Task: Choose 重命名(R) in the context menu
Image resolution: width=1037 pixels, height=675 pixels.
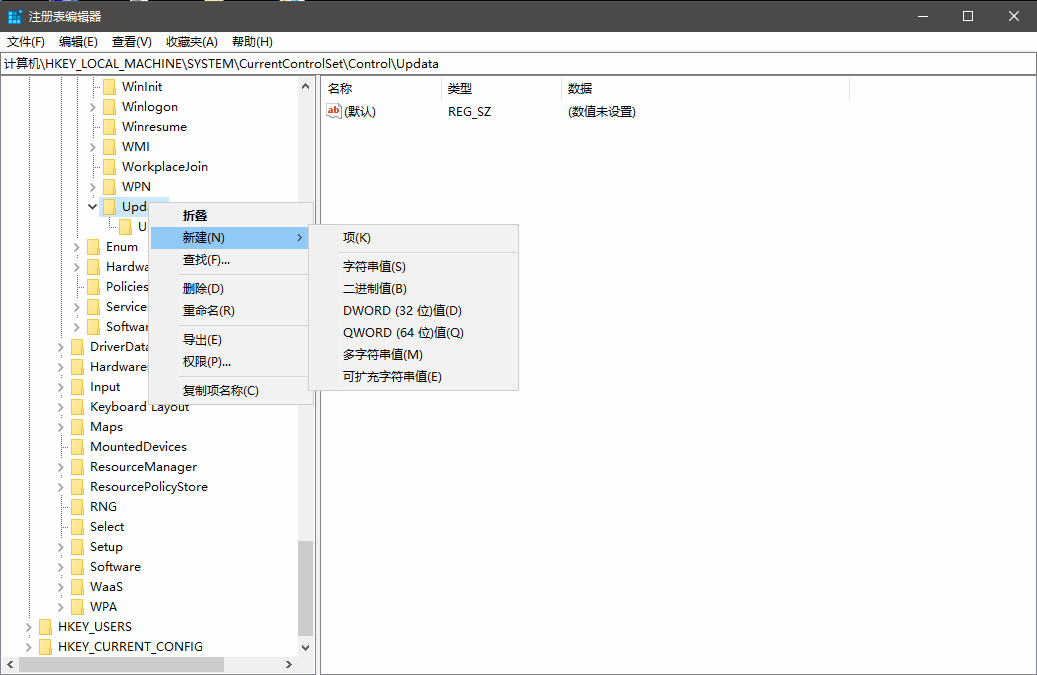Action: tap(229, 310)
